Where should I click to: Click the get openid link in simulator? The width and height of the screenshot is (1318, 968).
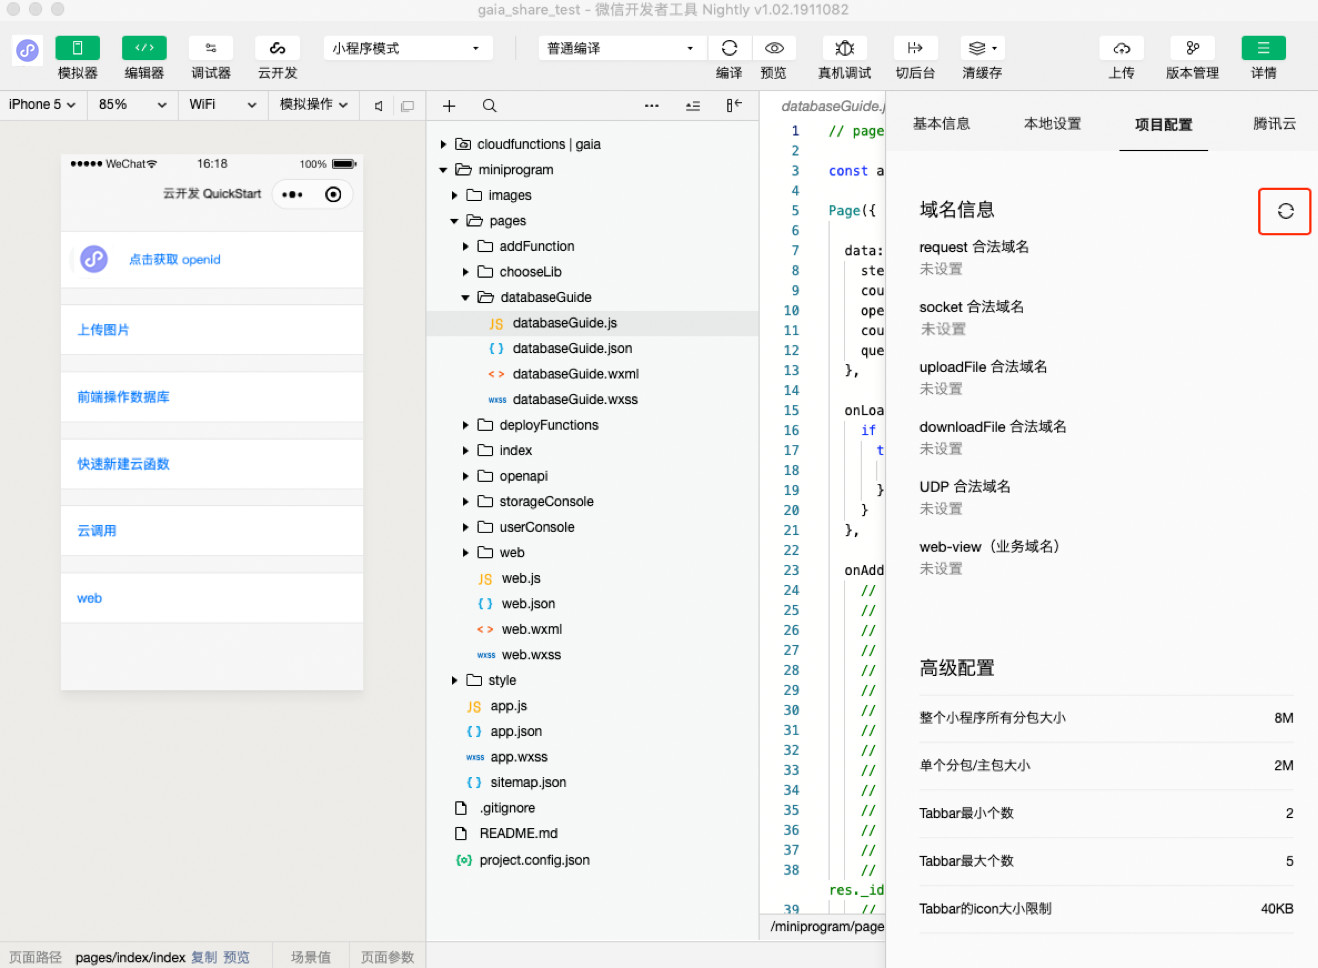174,260
